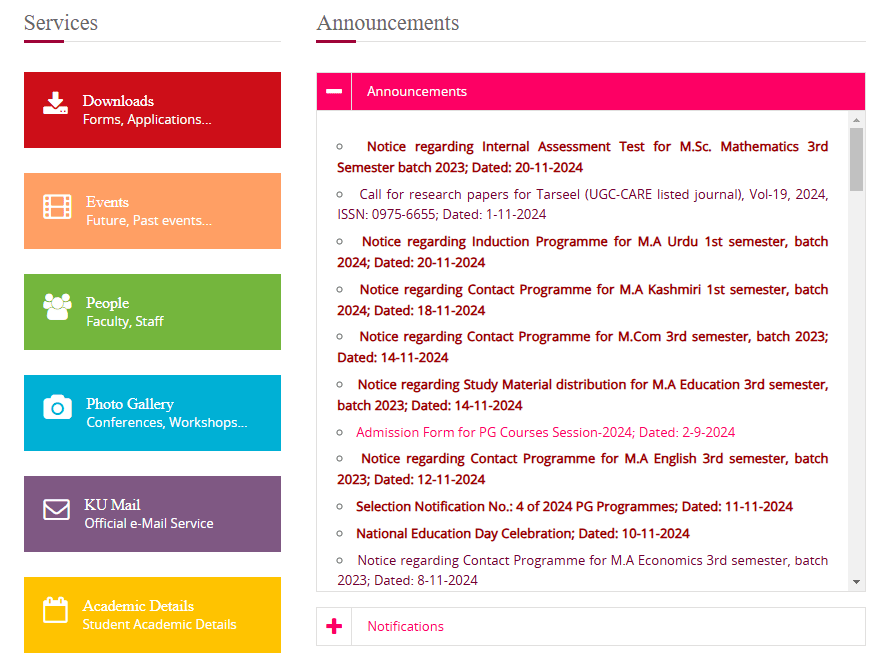The image size is (890, 667).
Task: Click the Academic Details calendar icon
Action: 56,610
